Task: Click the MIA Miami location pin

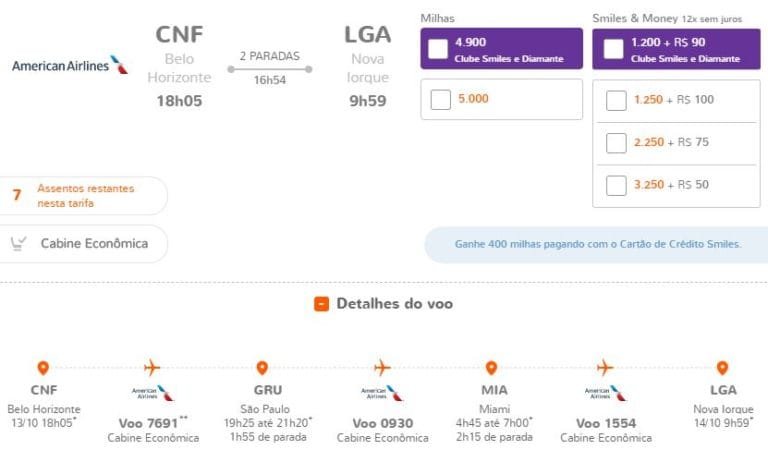Action: click(x=491, y=368)
